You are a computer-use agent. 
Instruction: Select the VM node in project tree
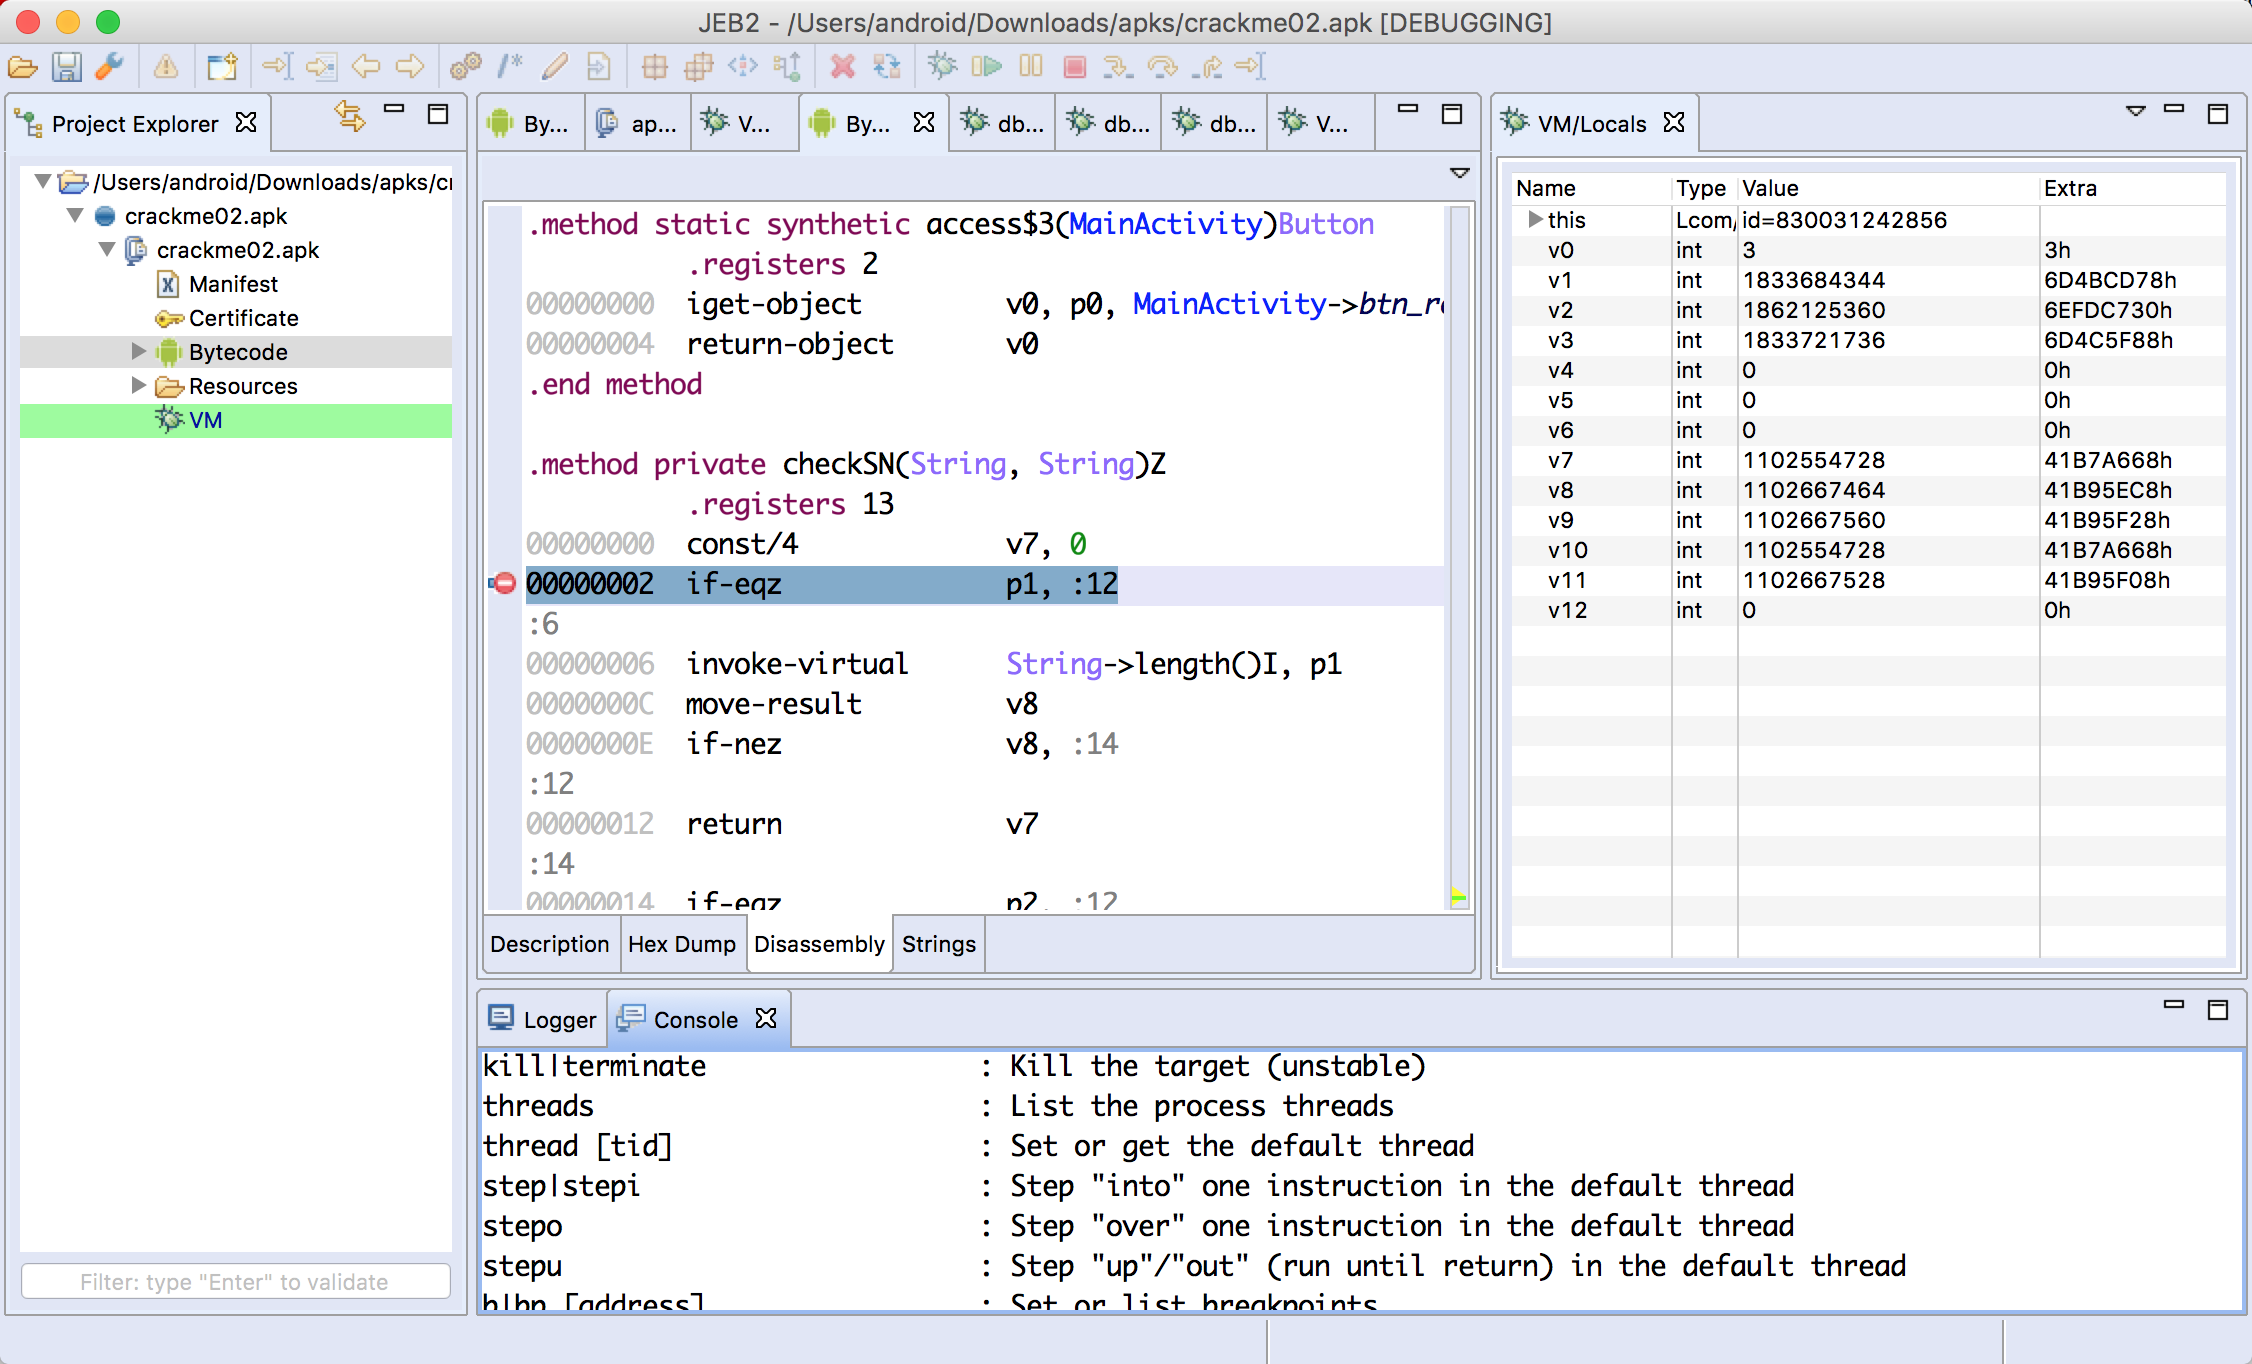pyautogui.click(x=205, y=420)
